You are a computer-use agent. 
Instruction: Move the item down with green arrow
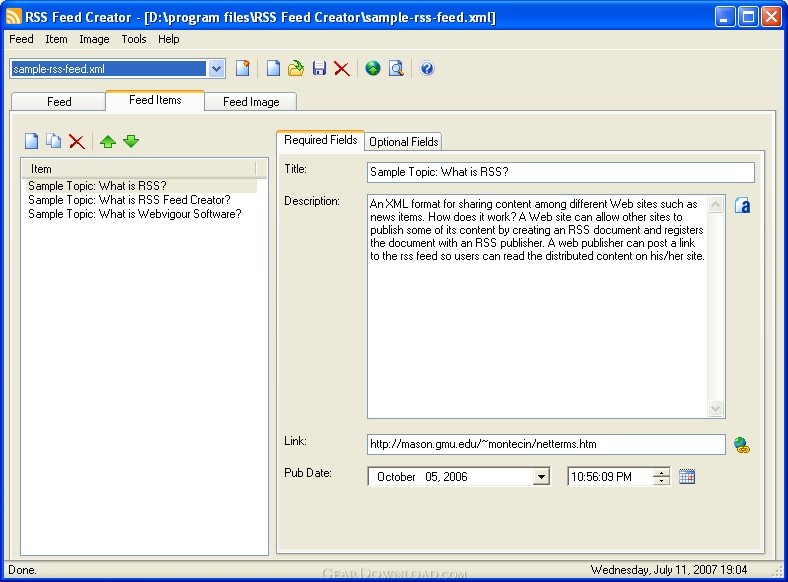tap(131, 141)
